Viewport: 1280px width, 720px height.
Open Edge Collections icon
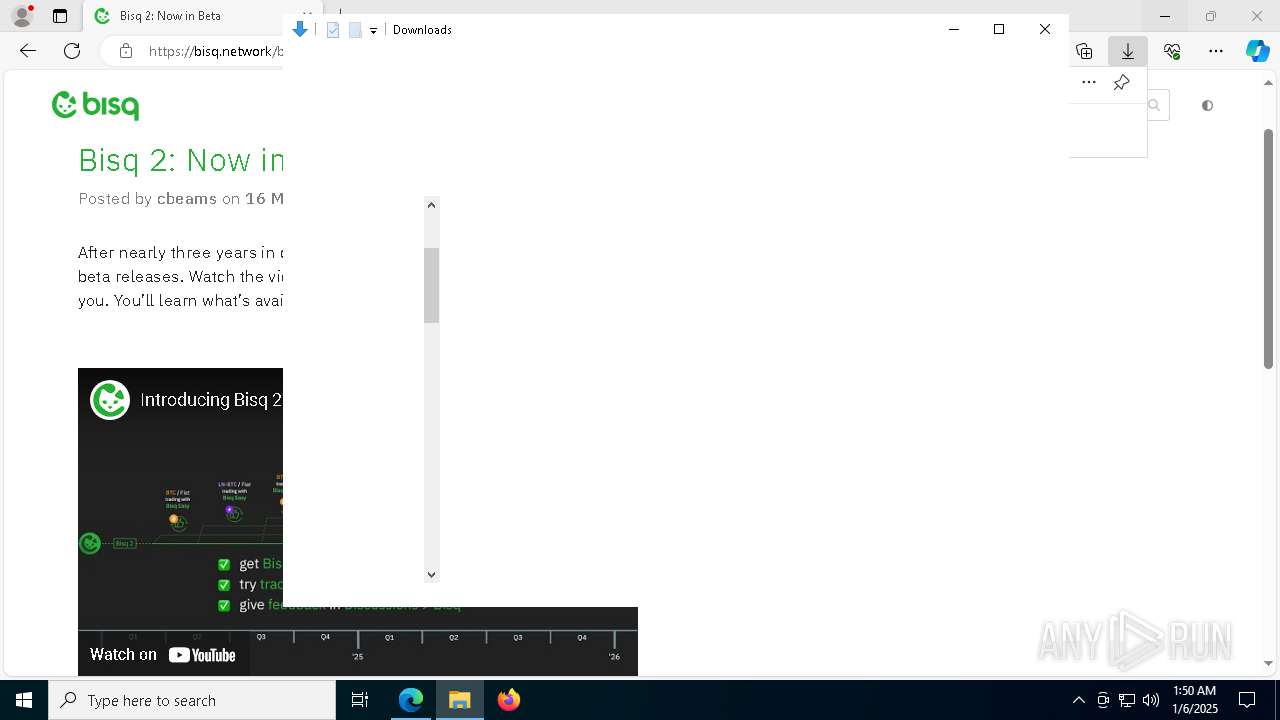point(1084,51)
